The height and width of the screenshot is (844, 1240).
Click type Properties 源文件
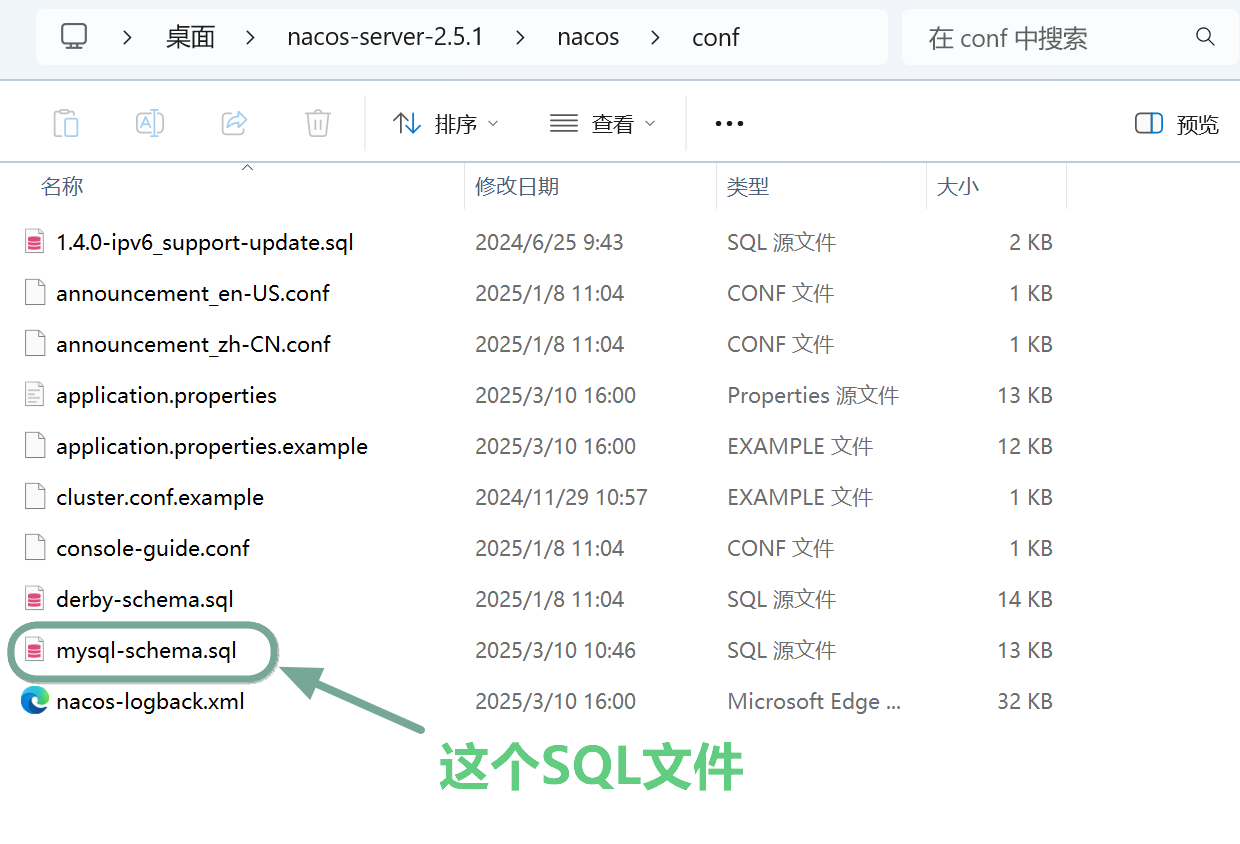(813, 395)
